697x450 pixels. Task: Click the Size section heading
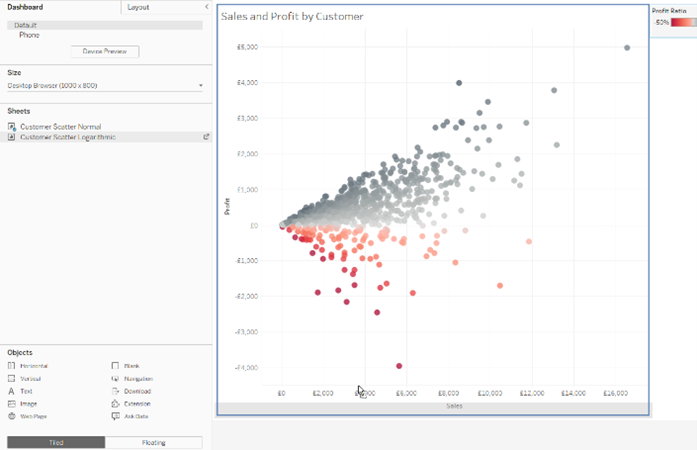point(14,72)
